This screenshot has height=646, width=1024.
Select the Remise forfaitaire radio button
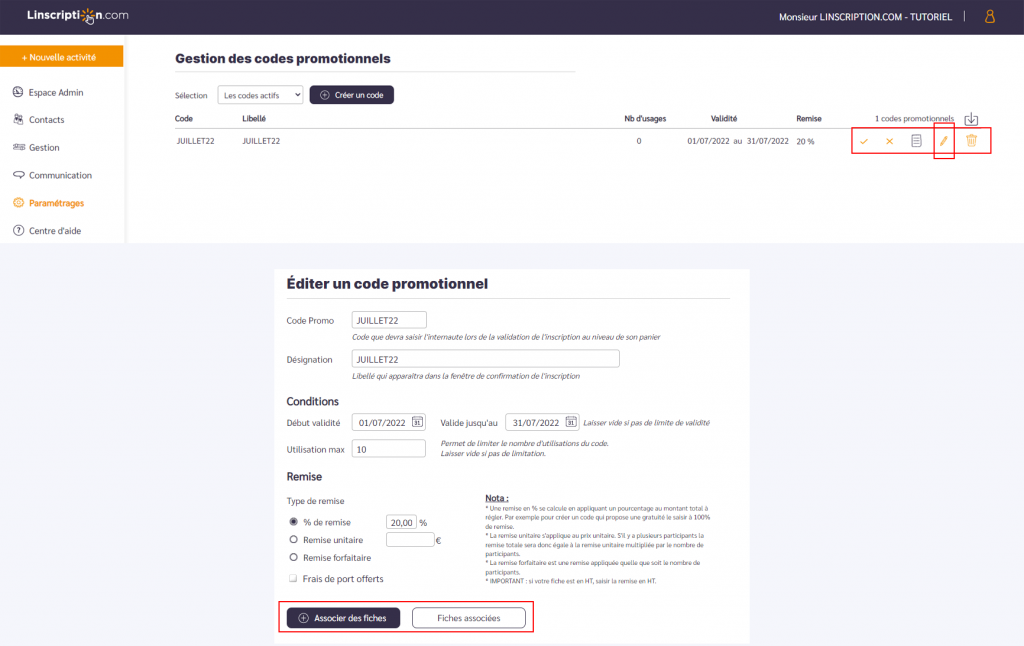[x=291, y=559]
